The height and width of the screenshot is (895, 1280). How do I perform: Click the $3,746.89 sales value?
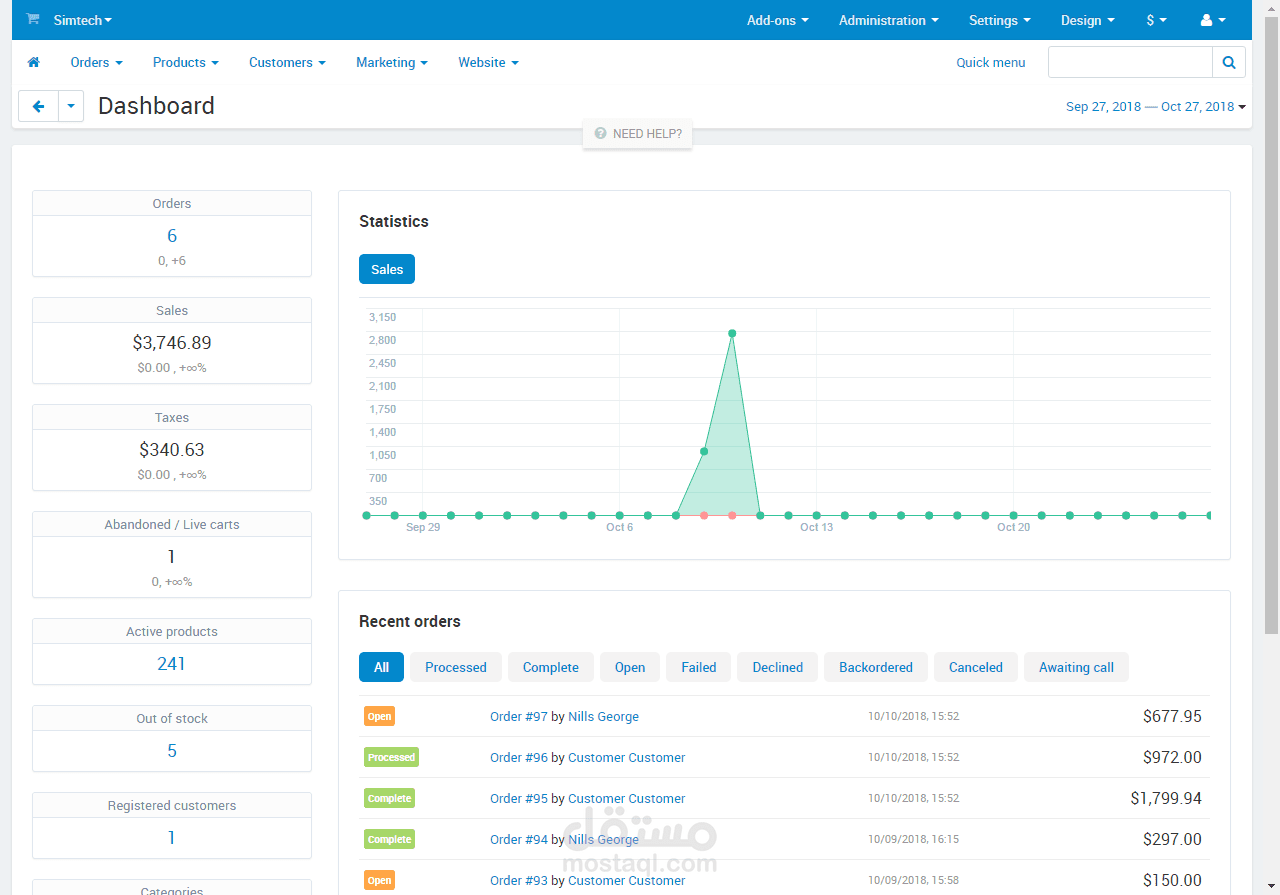pyautogui.click(x=172, y=343)
